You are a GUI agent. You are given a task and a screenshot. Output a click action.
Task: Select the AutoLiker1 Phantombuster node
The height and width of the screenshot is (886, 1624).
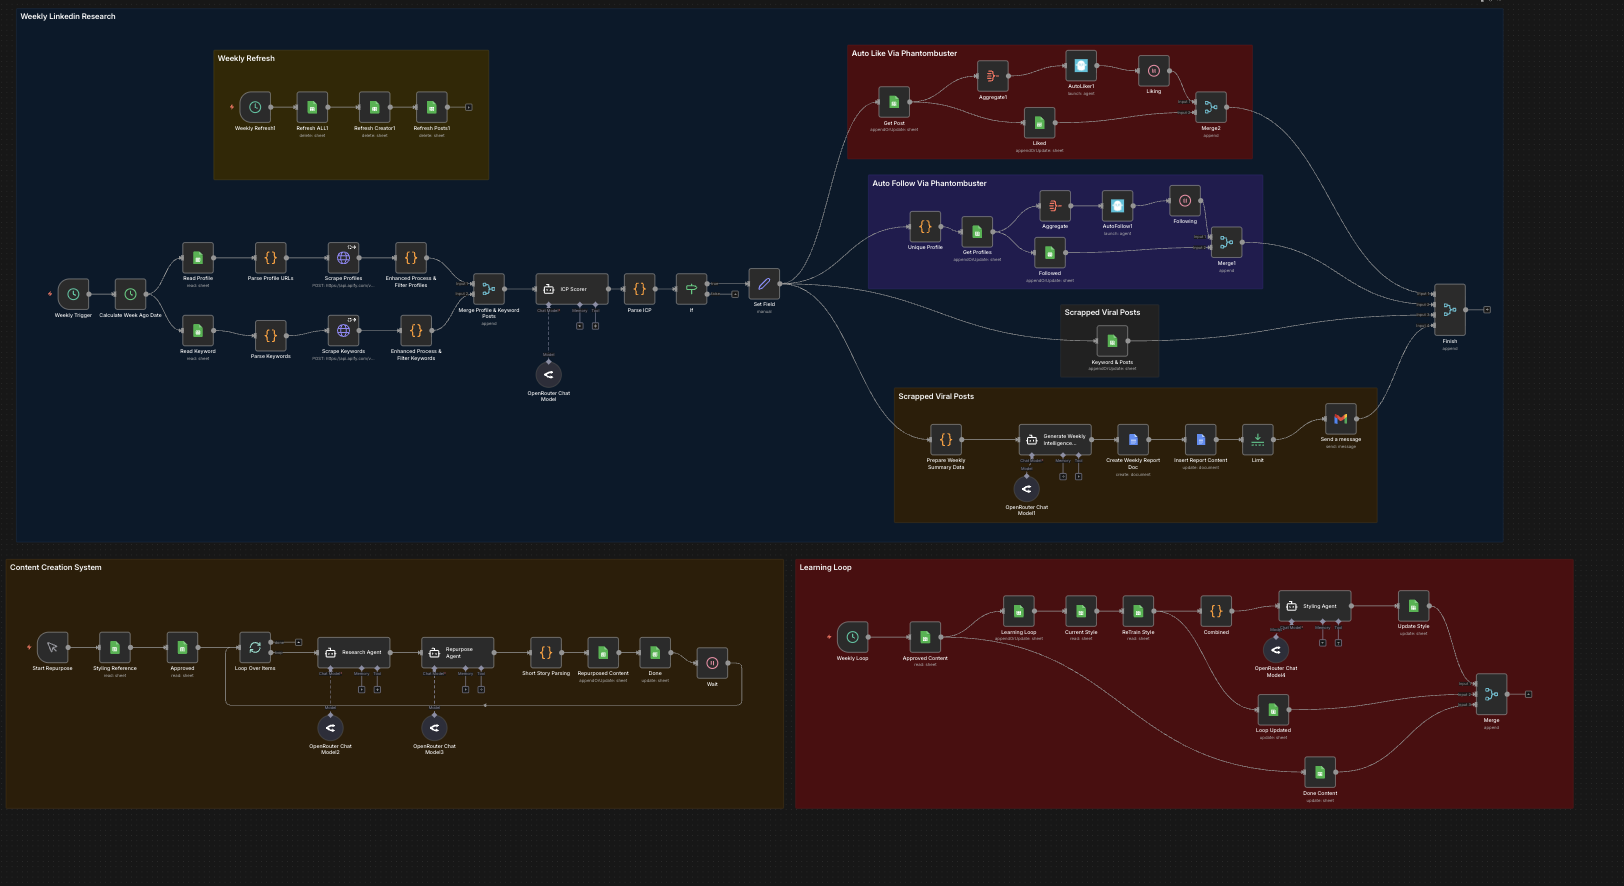[1081, 66]
